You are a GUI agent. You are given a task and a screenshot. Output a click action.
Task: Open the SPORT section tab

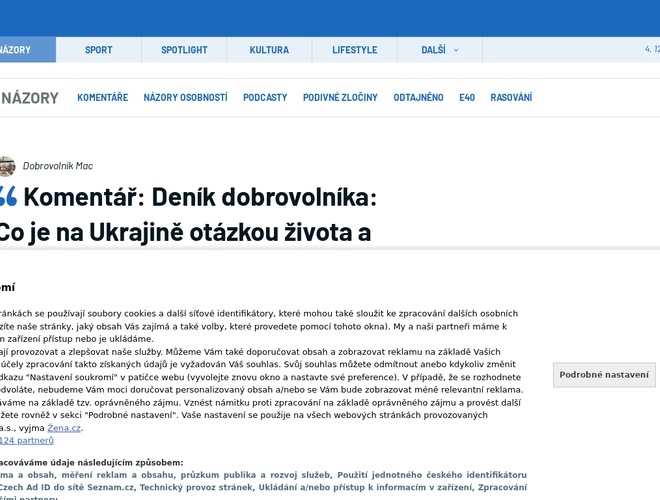coord(98,50)
